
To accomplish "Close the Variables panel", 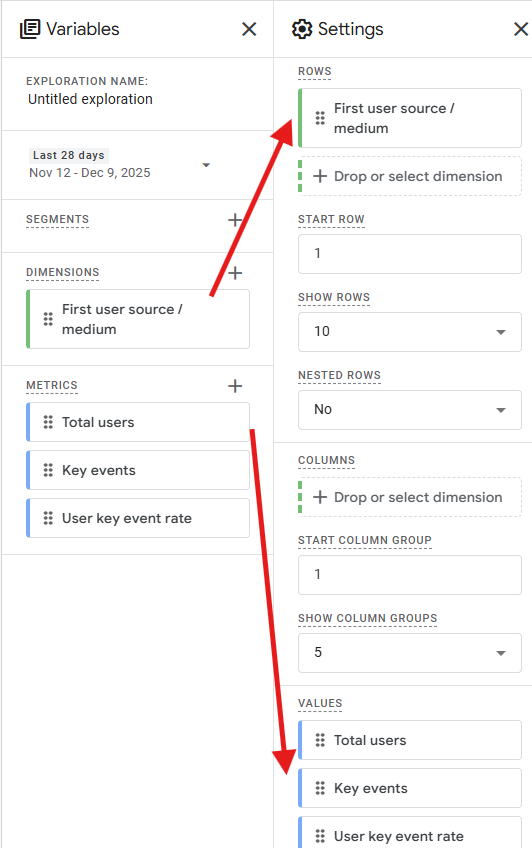I will point(249,29).
